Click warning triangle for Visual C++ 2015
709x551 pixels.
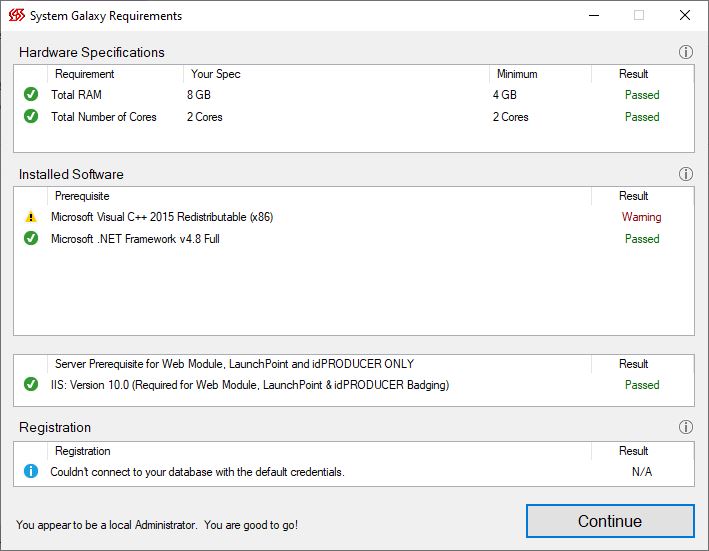coord(31,217)
